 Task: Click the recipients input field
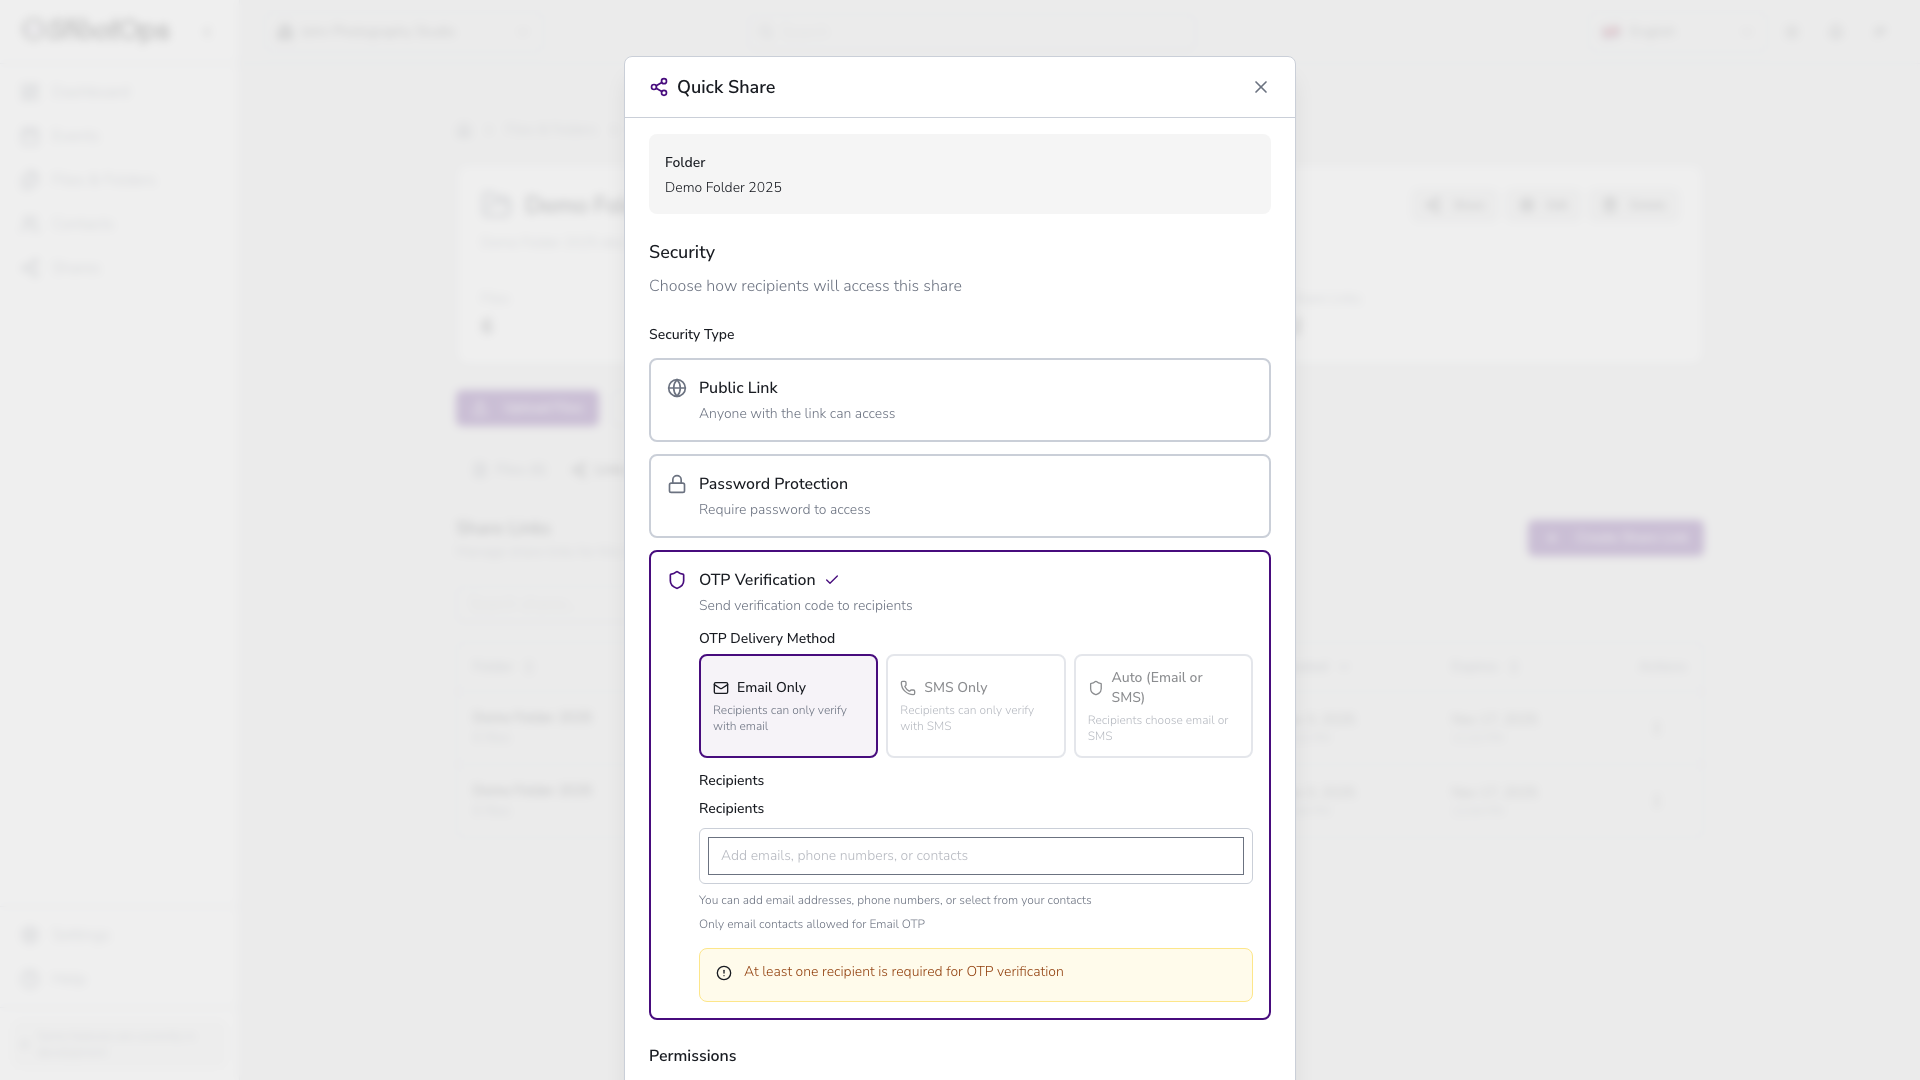tap(975, 856)
